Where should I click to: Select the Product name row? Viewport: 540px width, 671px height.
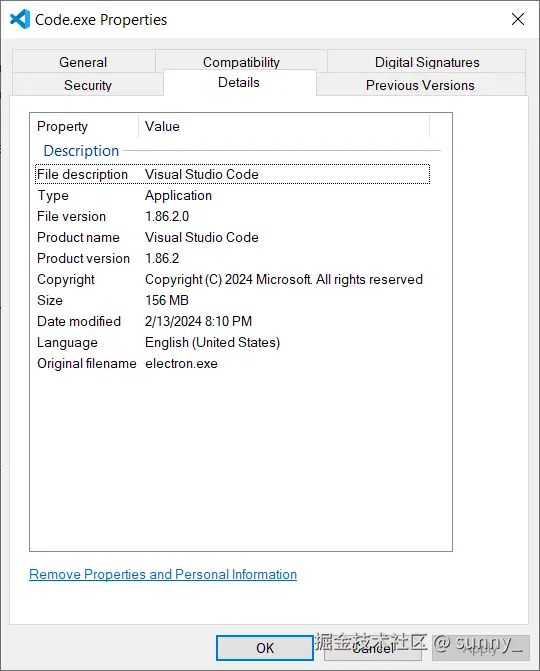click(232, 237)
